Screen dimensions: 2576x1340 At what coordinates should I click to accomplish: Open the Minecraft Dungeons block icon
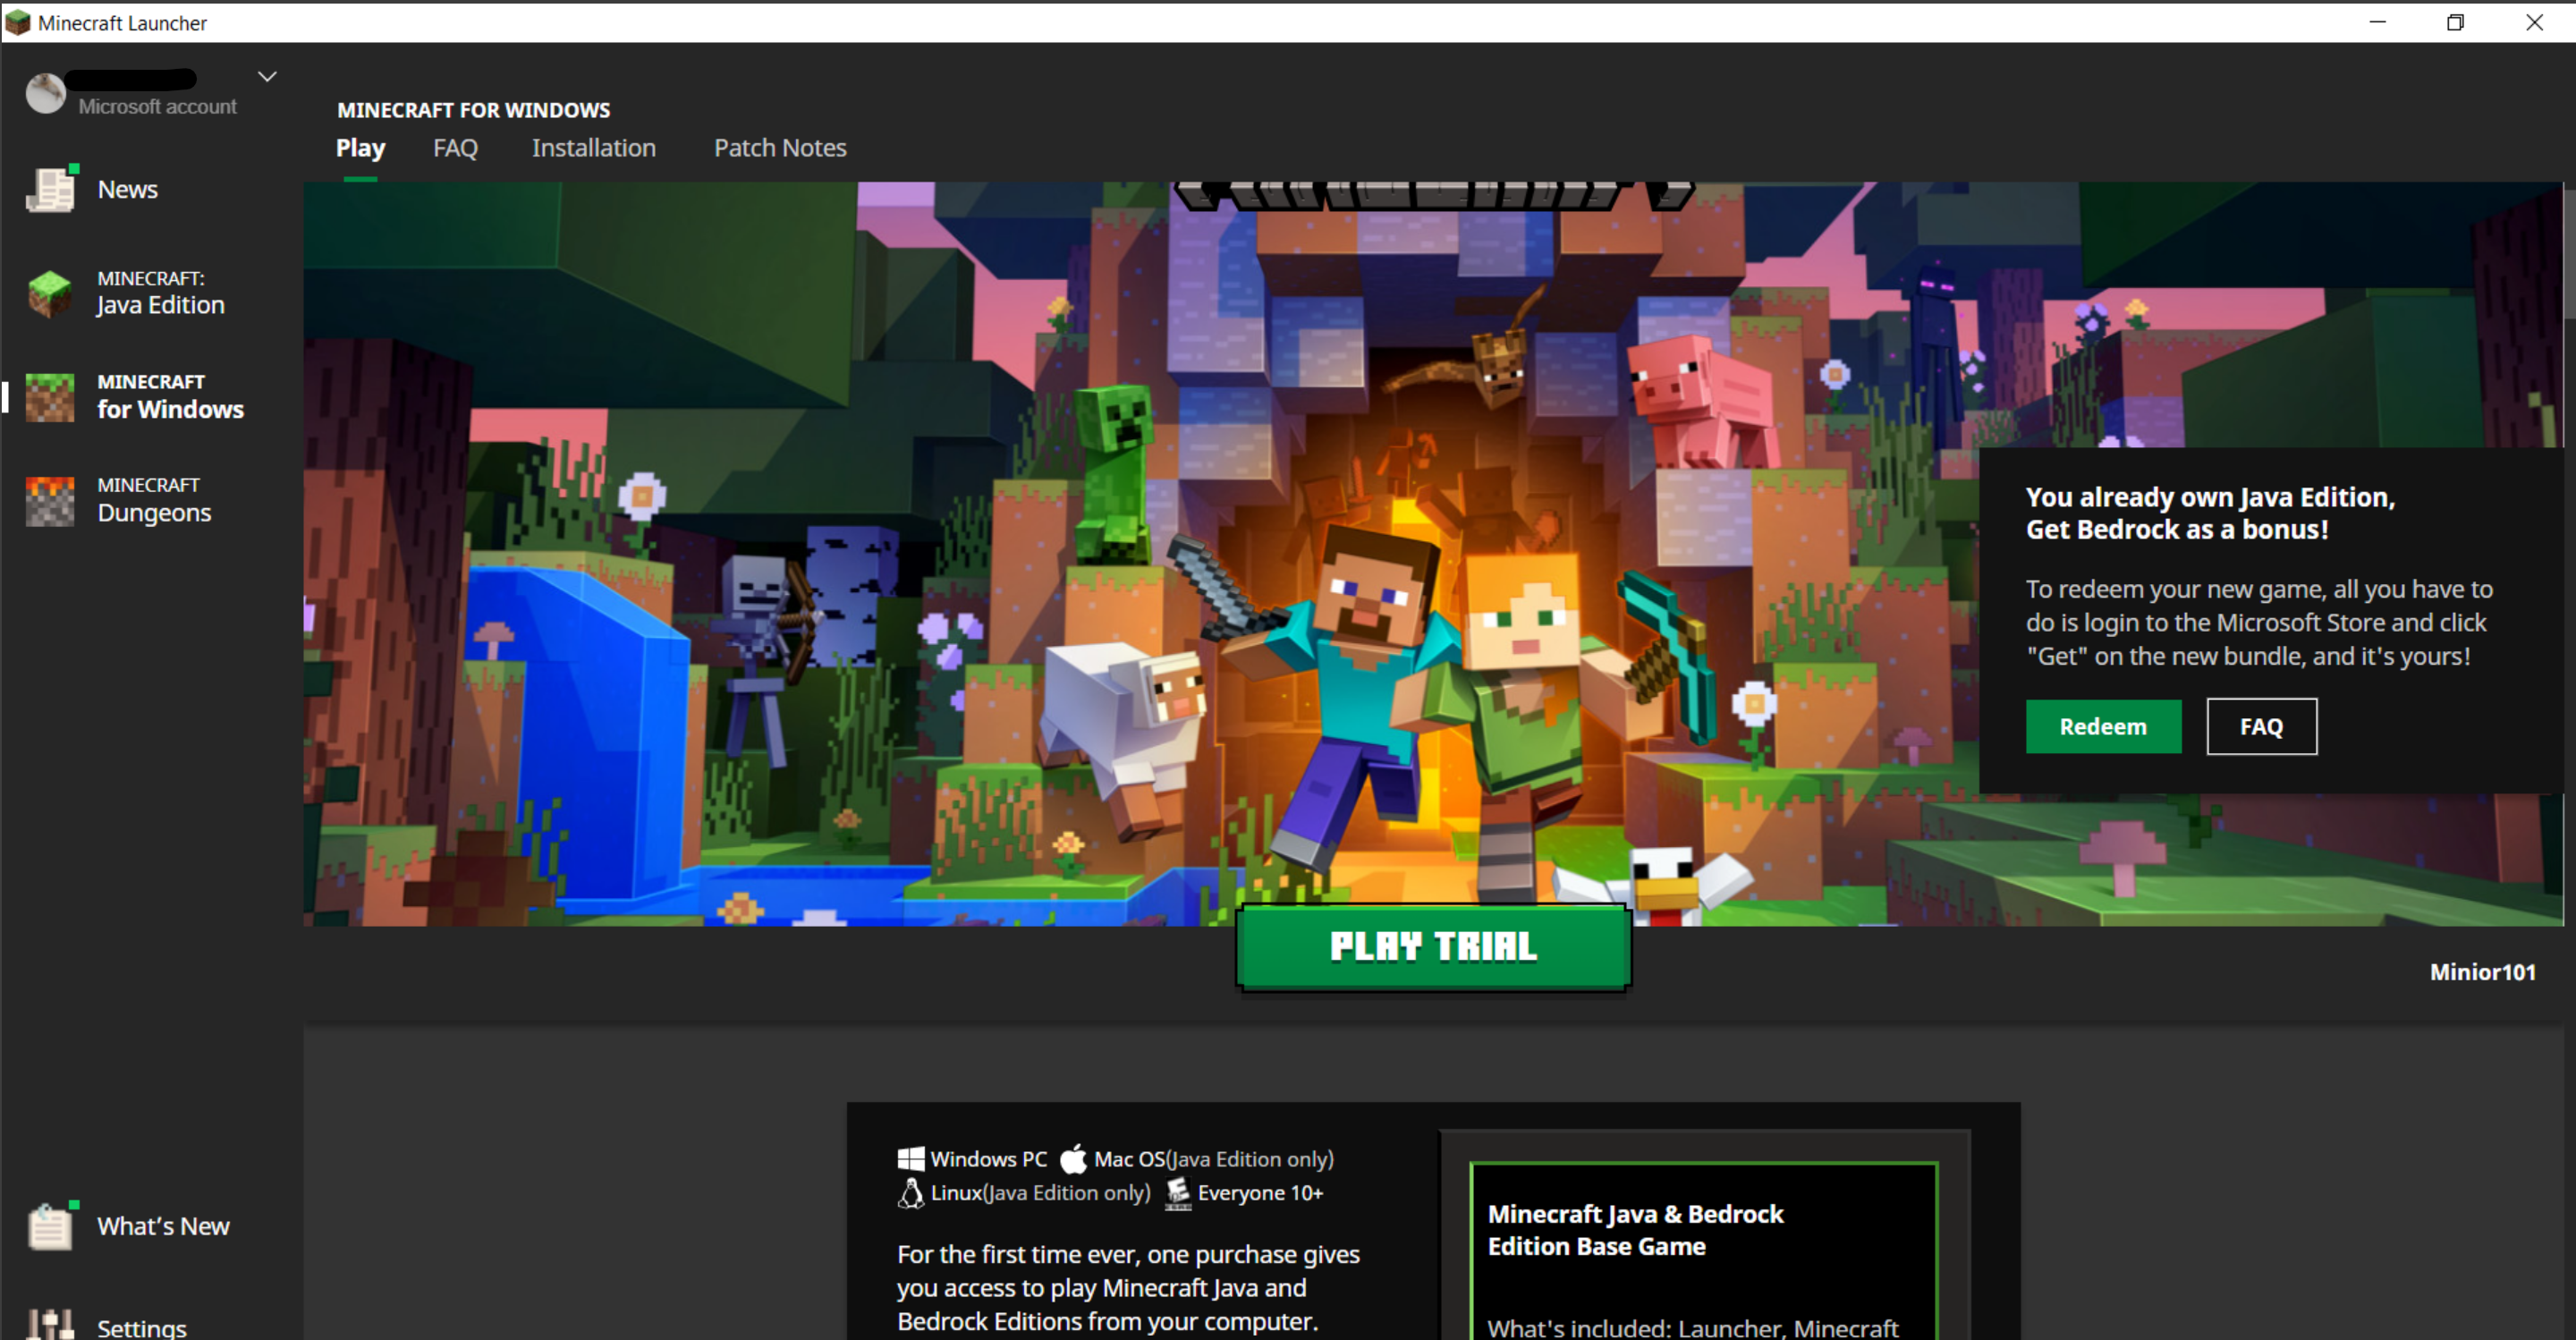tap(50, 500)
